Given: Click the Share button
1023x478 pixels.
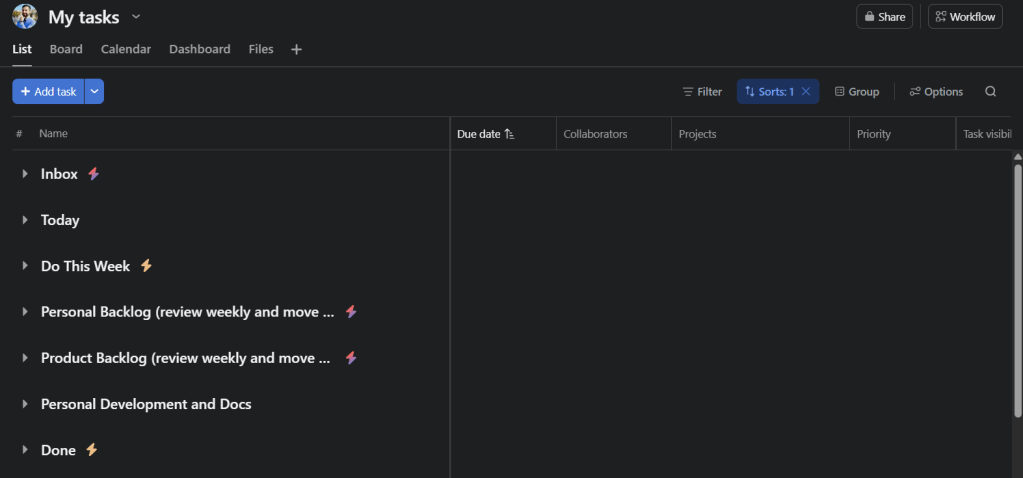Looking at the screenshot, I should (884, 17).
